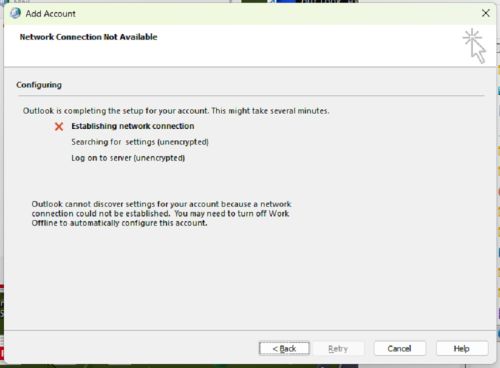Click the 'Configuring' section label
This screenshot has width=500, height=368.
coord(39,85)
